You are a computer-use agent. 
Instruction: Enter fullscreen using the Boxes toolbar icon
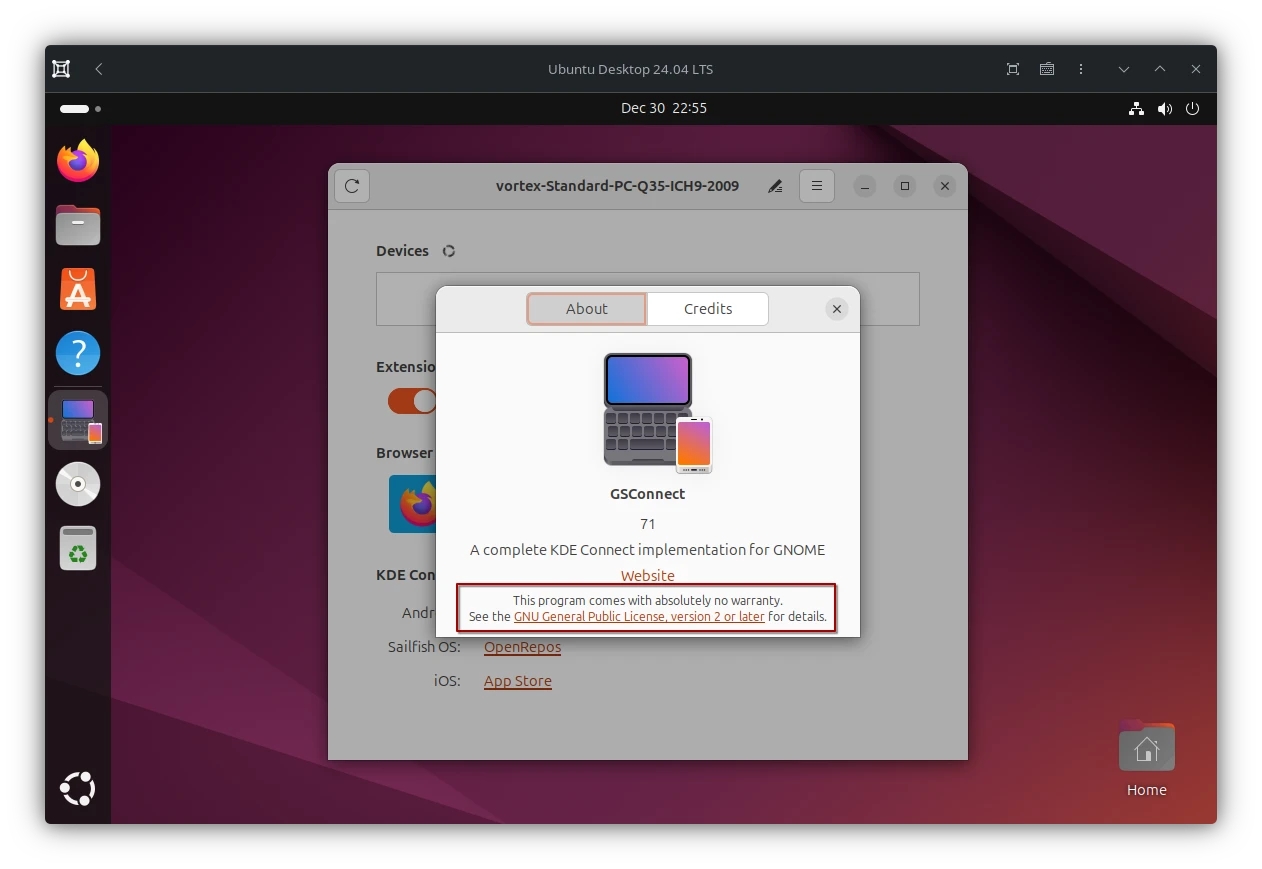click(1012, 68)
